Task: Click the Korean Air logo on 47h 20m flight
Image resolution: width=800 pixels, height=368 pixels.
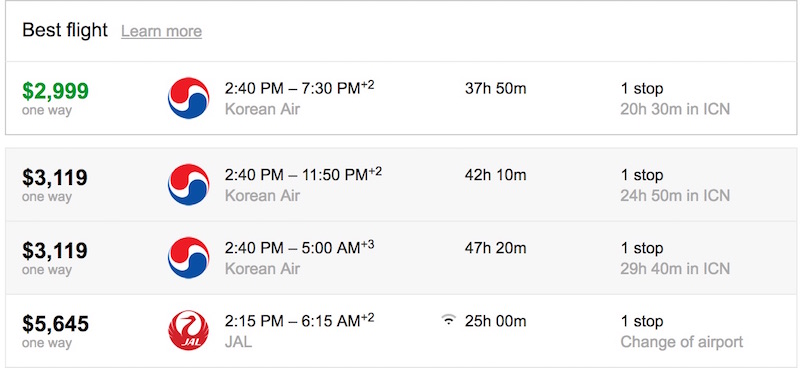Action: [188, 257]
